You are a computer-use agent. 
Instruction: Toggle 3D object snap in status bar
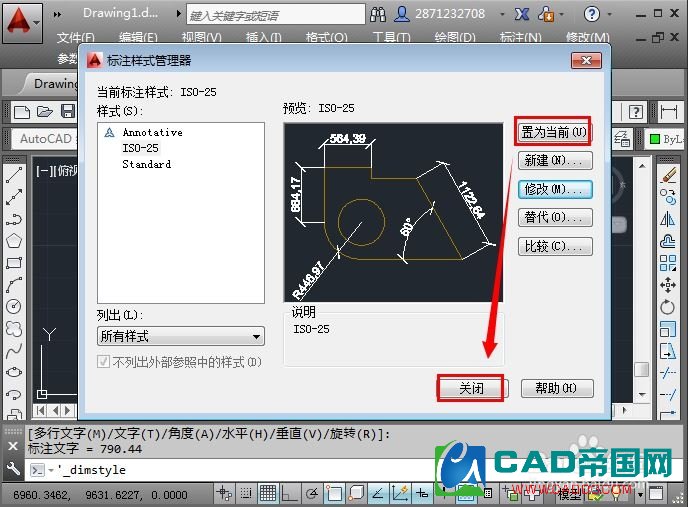[356, 494]
